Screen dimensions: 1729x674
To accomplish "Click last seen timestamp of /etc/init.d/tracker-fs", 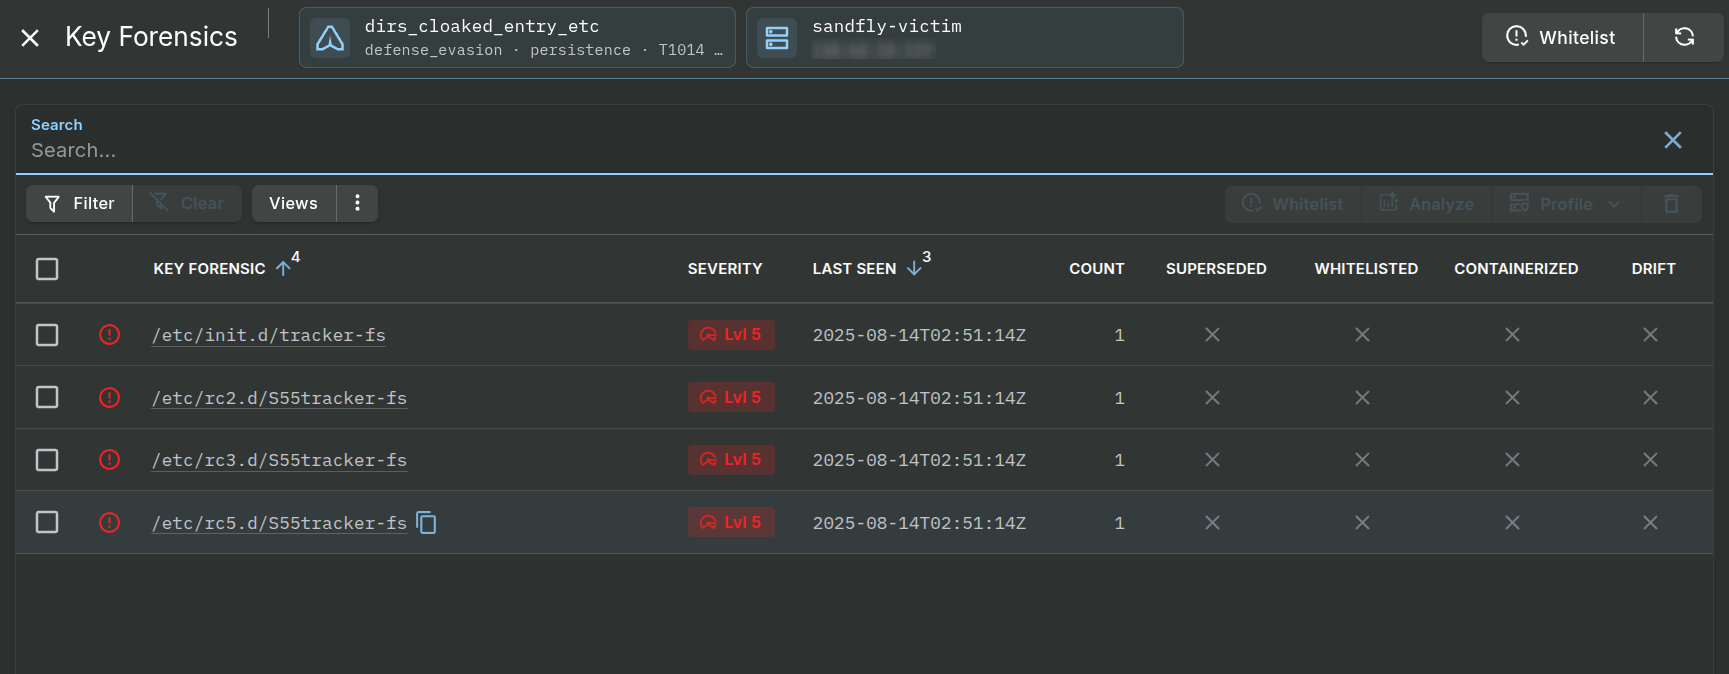I will point(919,335).
